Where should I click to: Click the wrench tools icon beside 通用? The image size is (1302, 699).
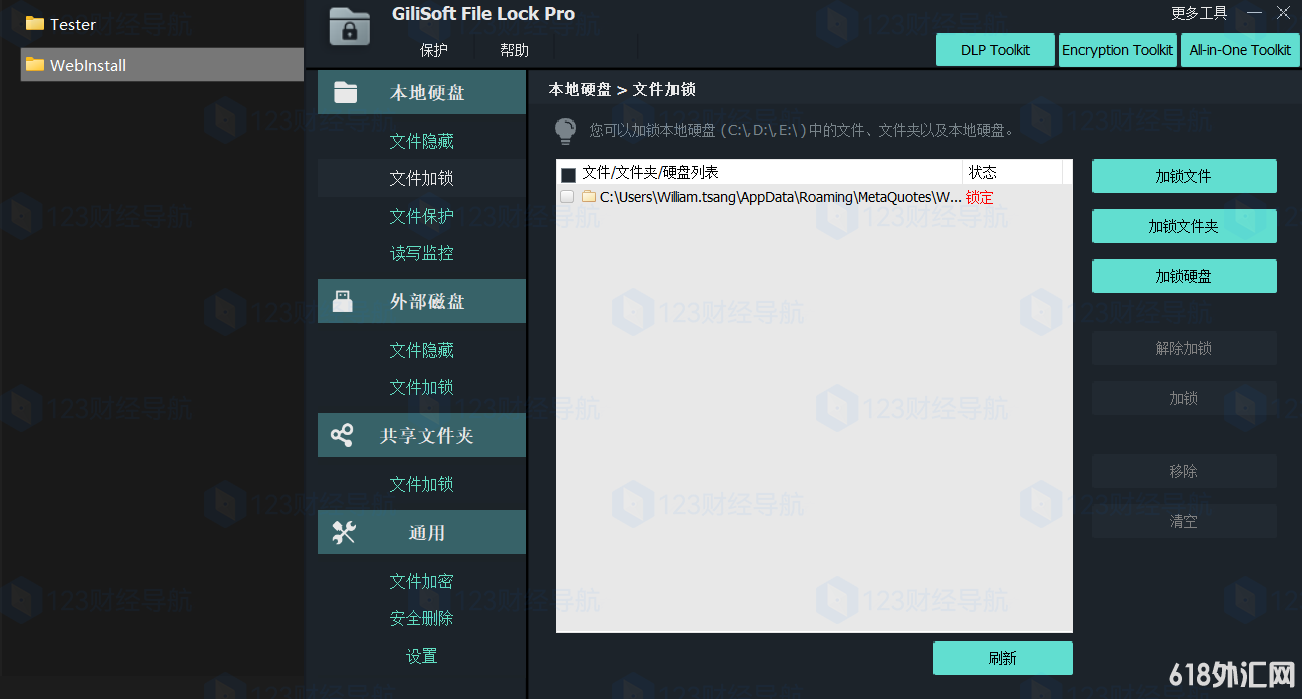(344, 532)
